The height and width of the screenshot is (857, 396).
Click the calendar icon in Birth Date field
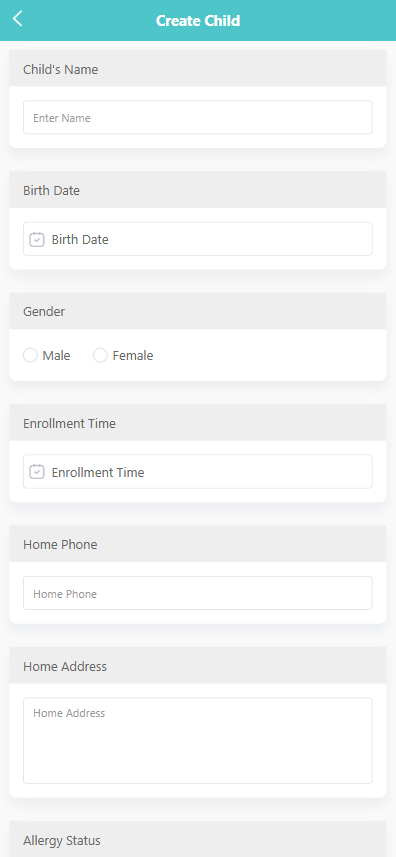point(37,239)
